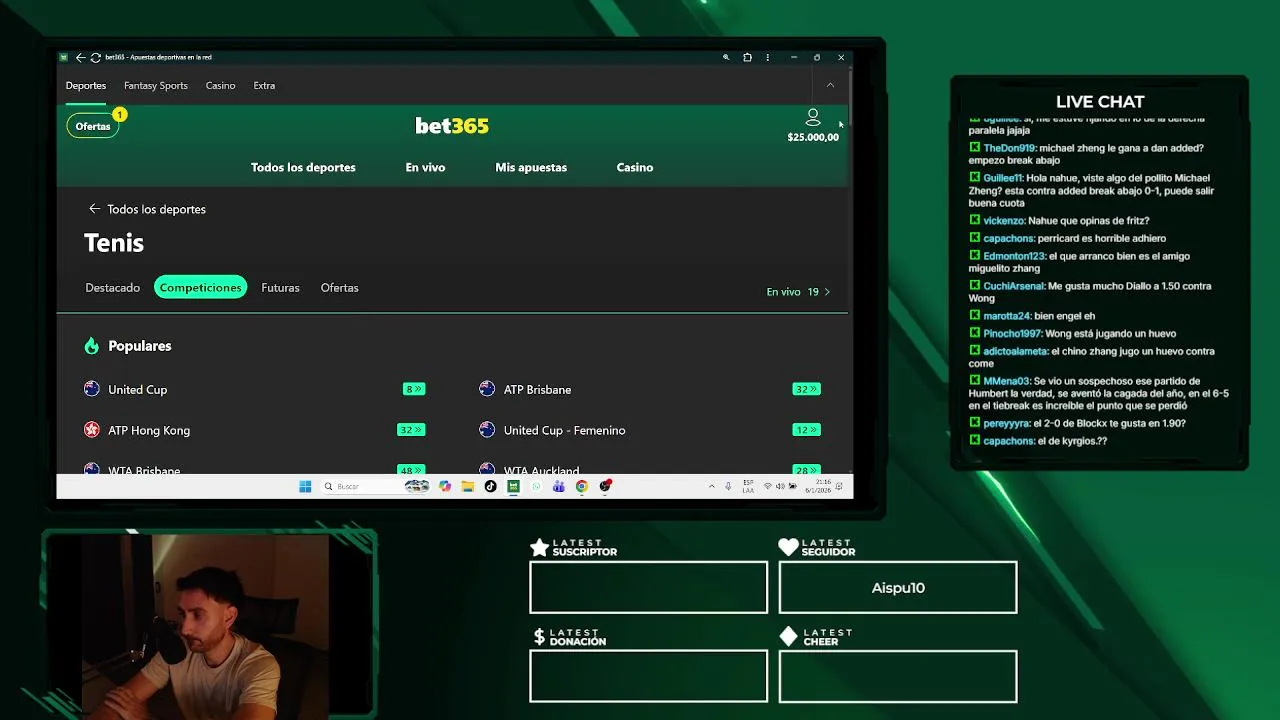Open the extensions puzzle icon
Screen dimensions: 1280x720
pos(747,57)
